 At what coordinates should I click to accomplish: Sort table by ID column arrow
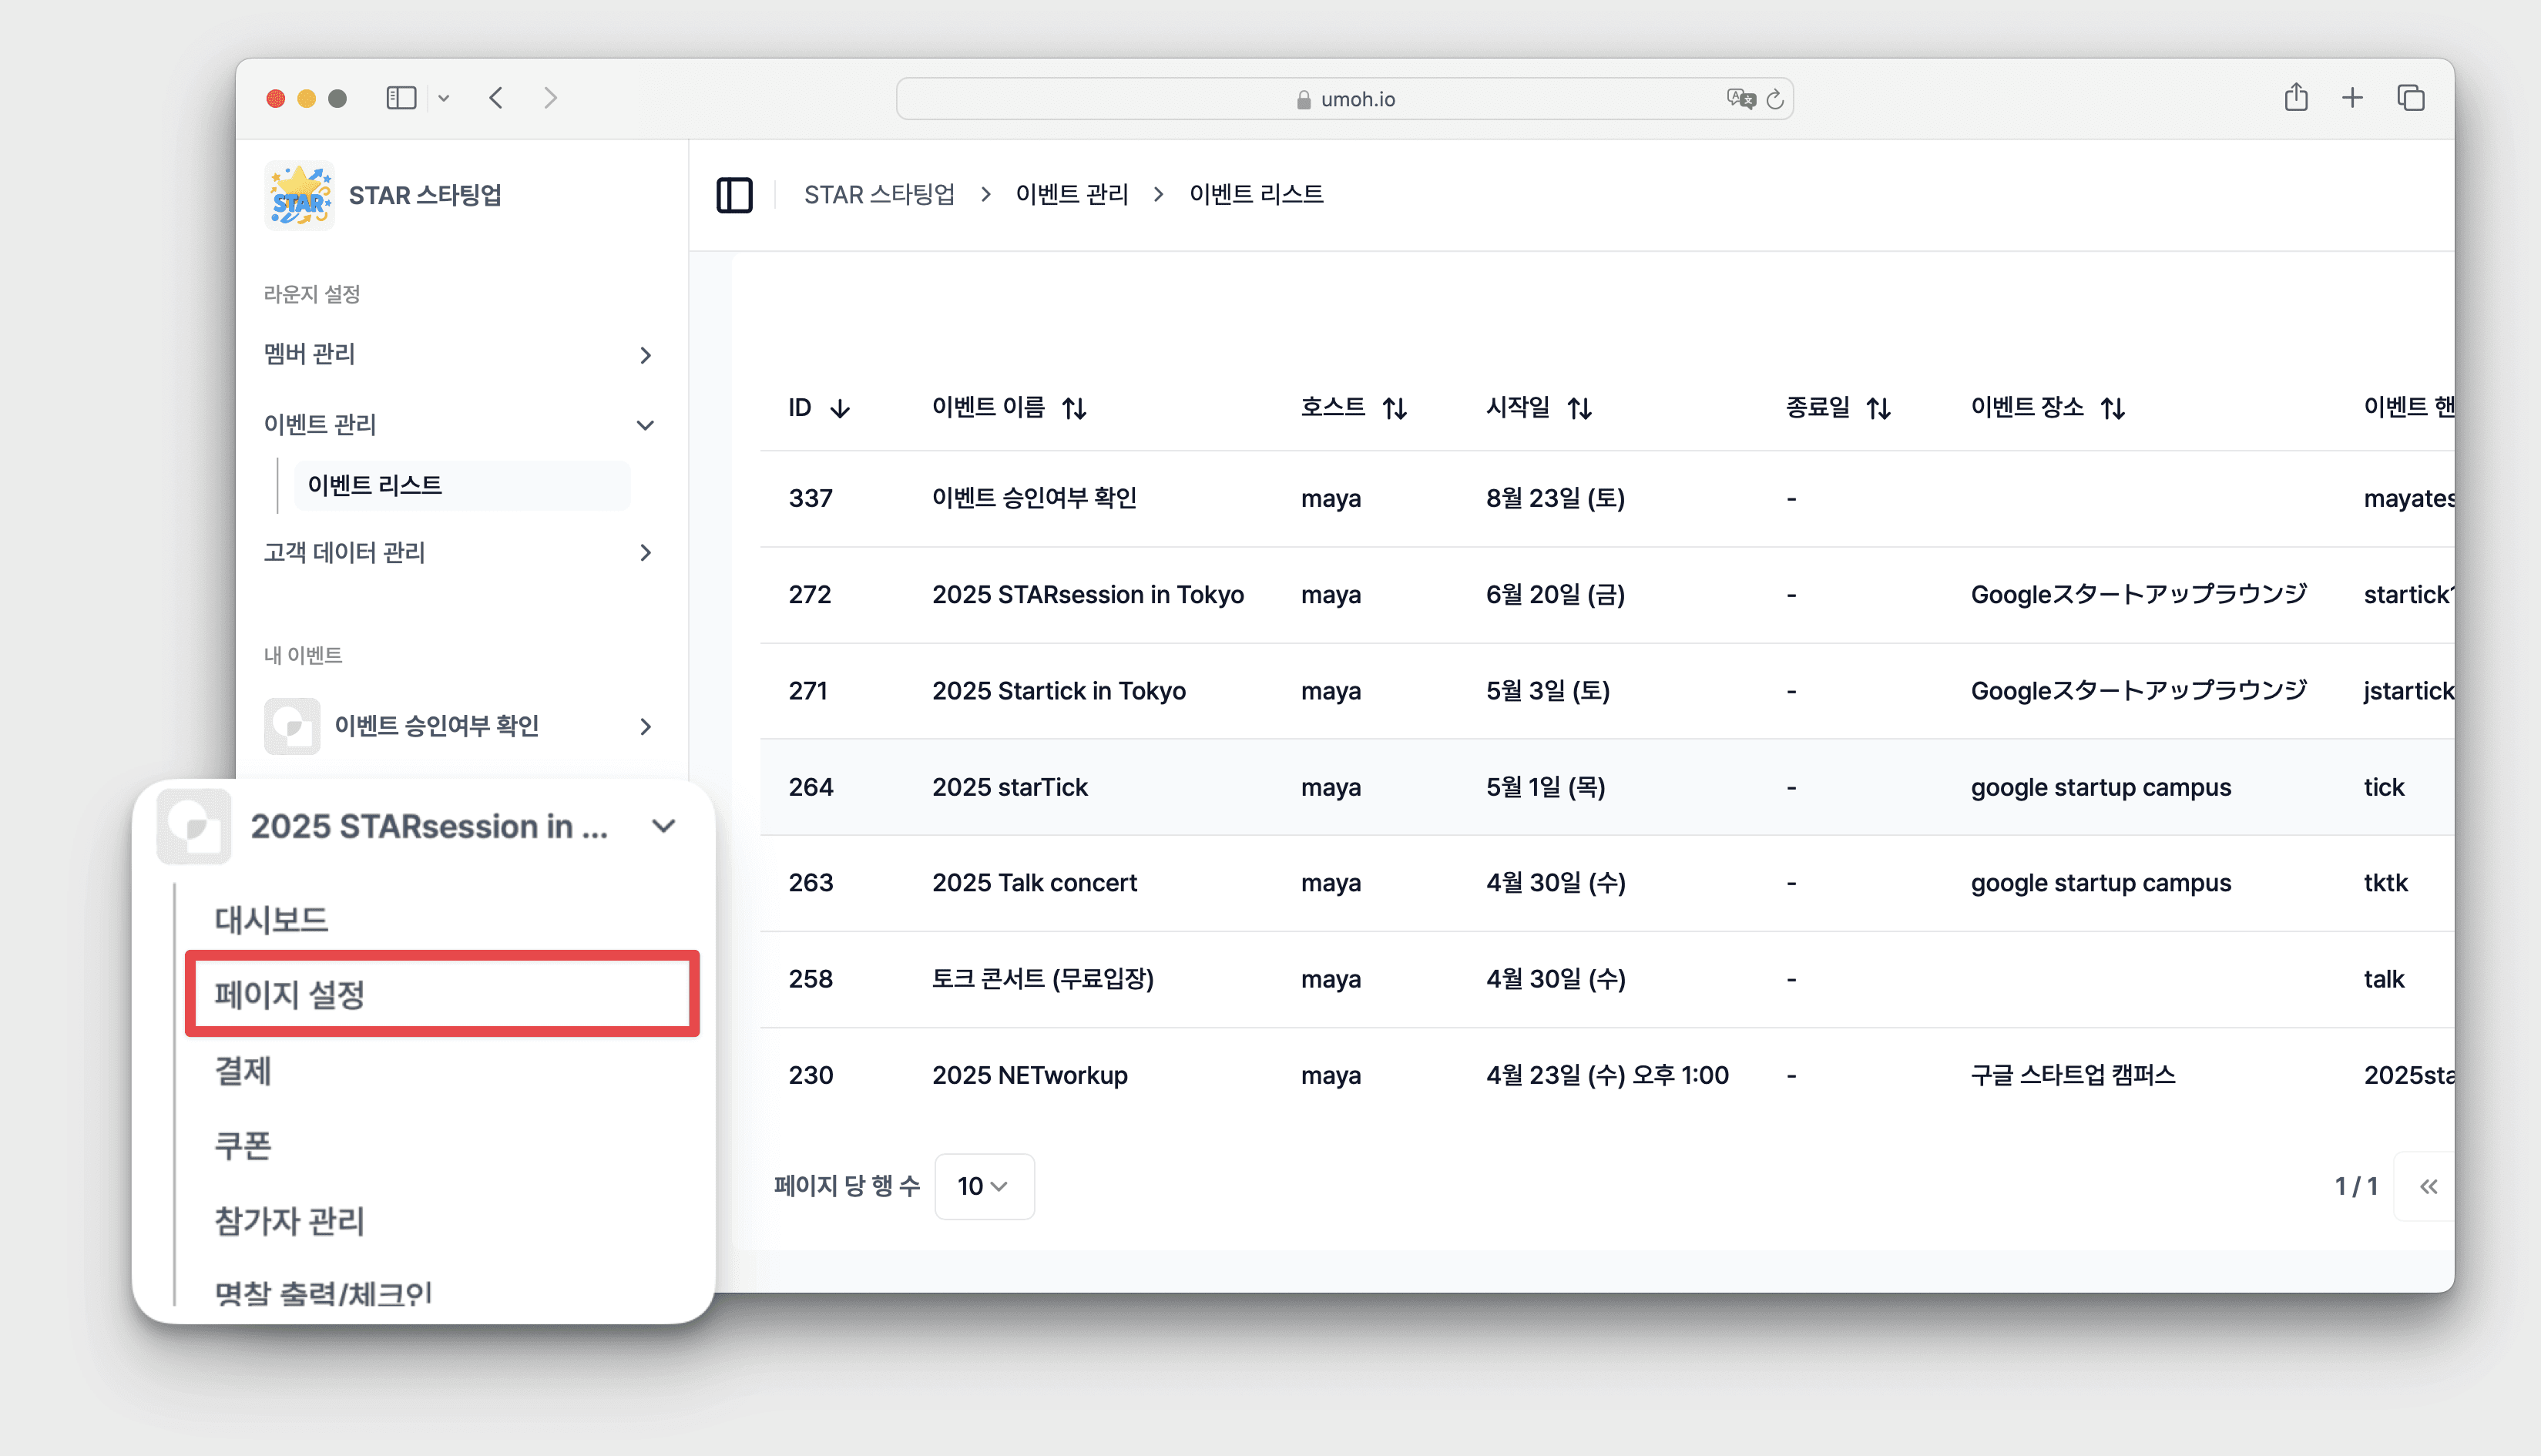[x=840, y=408]
